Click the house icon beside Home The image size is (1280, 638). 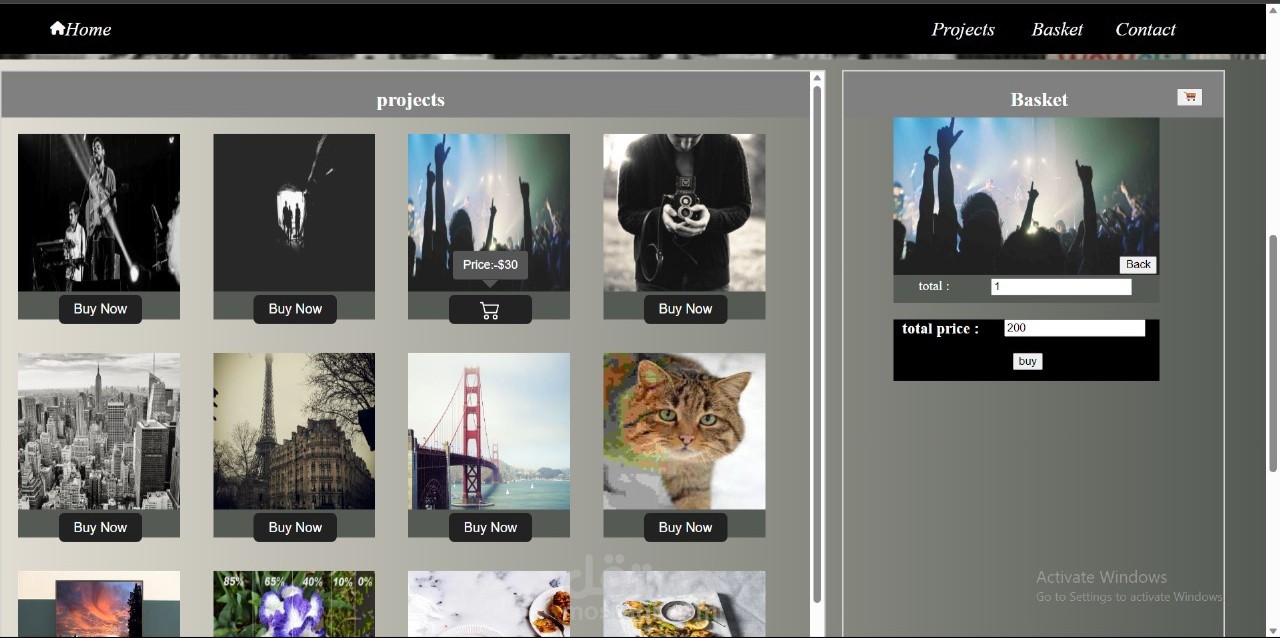point(57,28)
